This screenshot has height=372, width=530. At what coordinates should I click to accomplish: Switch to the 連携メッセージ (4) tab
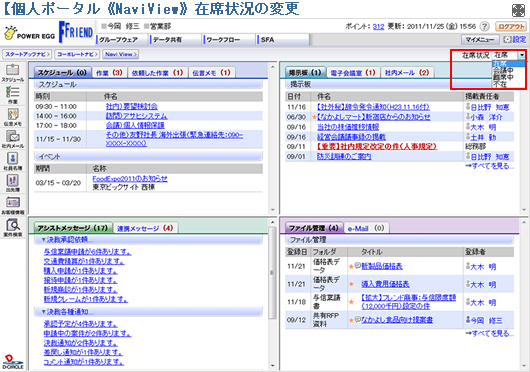pyautogui.click(x=145, y=228)
